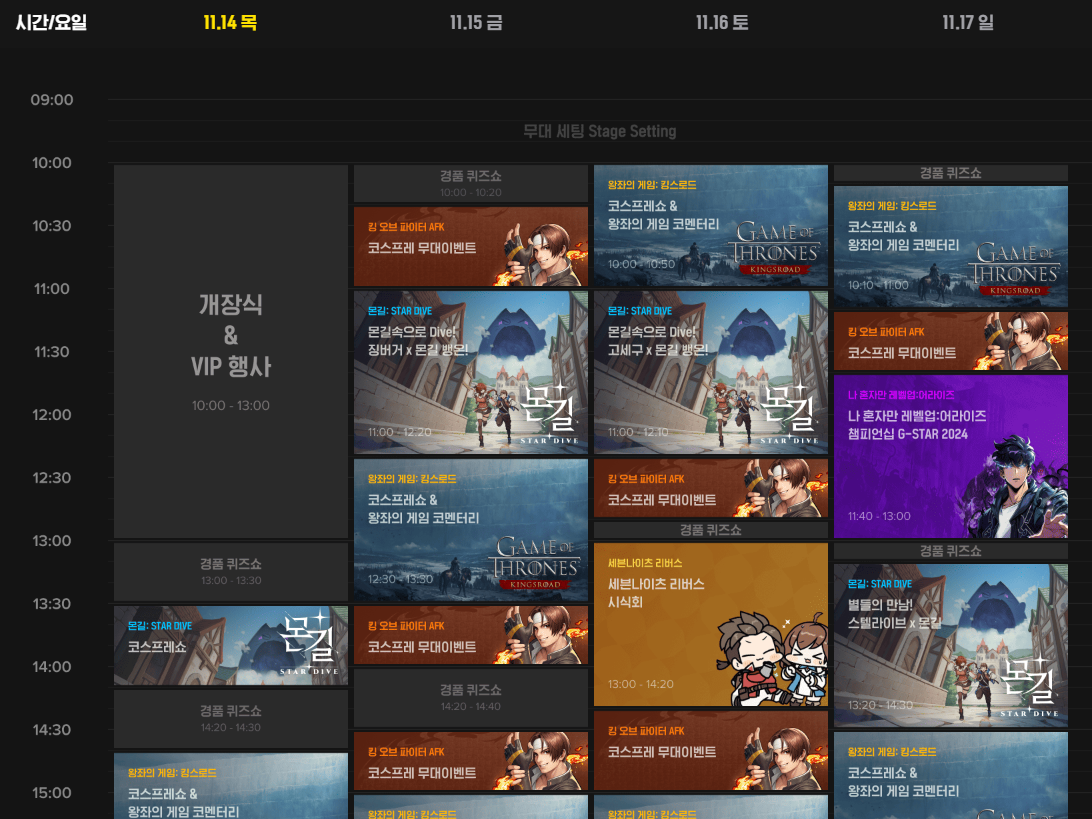This screenshot has width=1092, height=819.
Task: Open the 왕좌의 게임 코멘터리 12:30-13:30 card
Action: click(471, 530)
